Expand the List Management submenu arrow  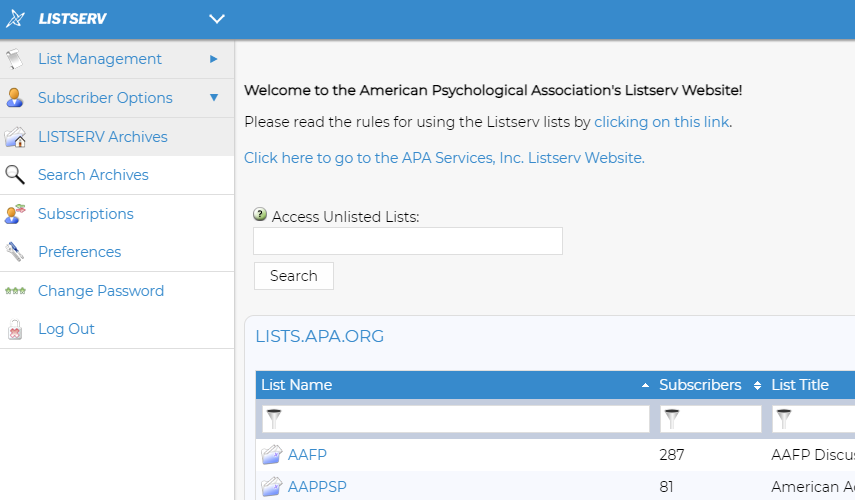(213, 59)
